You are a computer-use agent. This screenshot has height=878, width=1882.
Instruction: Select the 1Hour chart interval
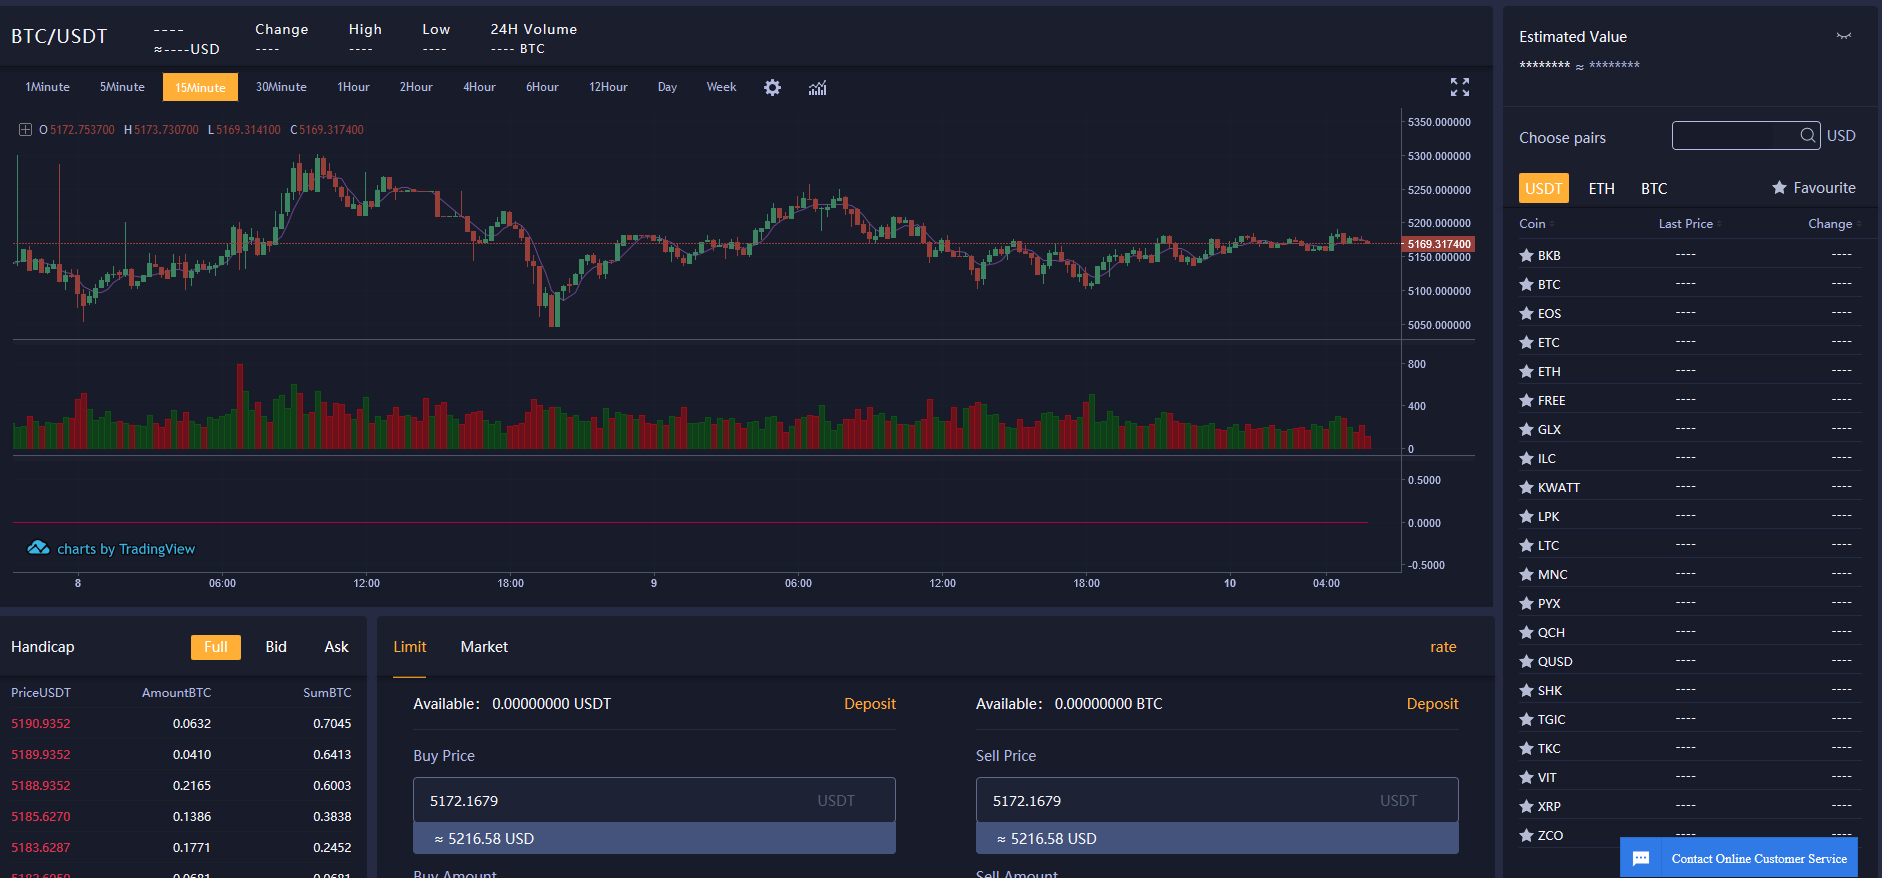tap(353, 87)
